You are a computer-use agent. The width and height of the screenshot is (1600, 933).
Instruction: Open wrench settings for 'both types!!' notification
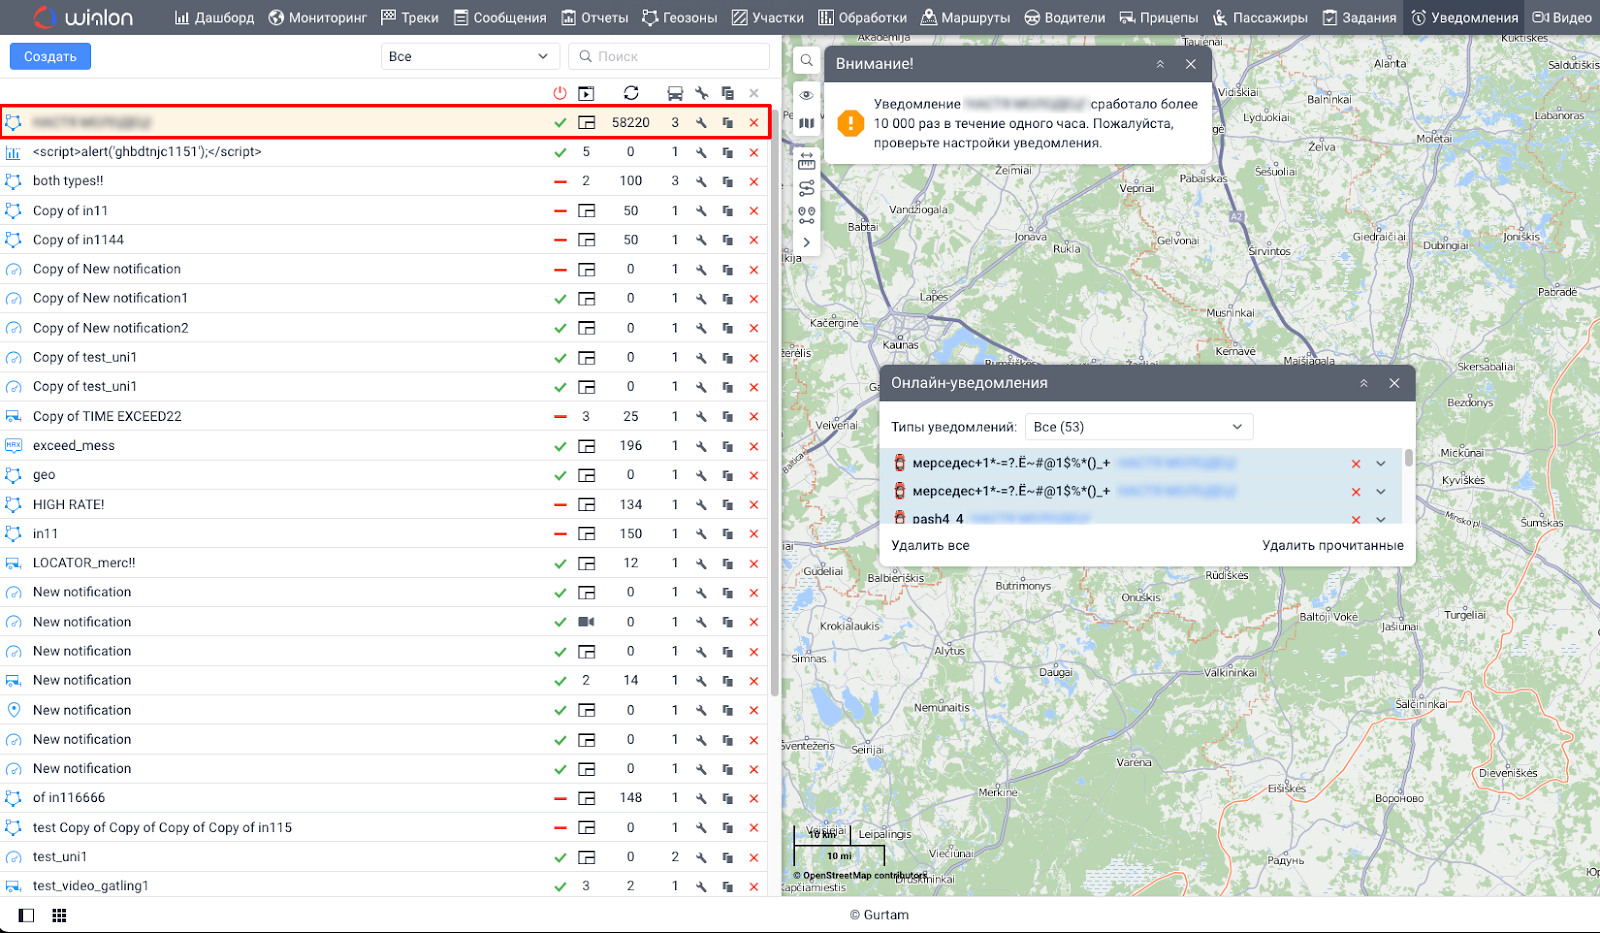point(701,181)
